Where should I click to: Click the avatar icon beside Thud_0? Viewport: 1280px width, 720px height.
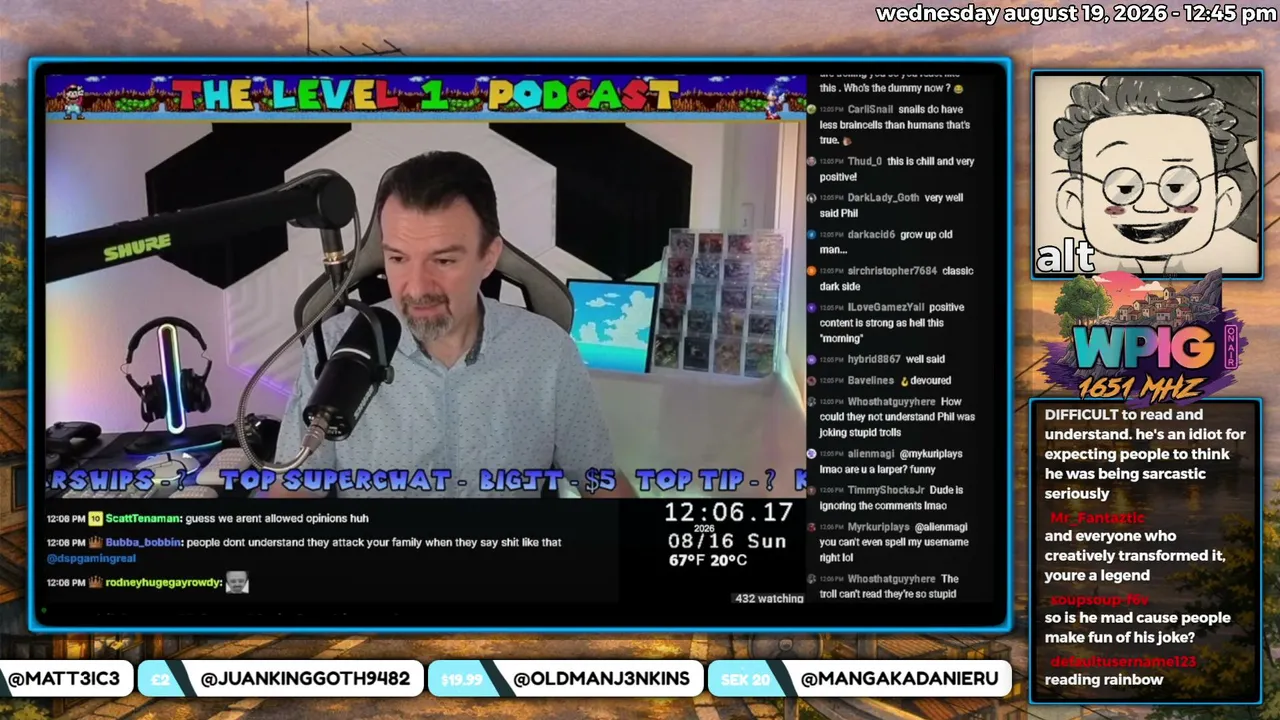coord(811,162)
